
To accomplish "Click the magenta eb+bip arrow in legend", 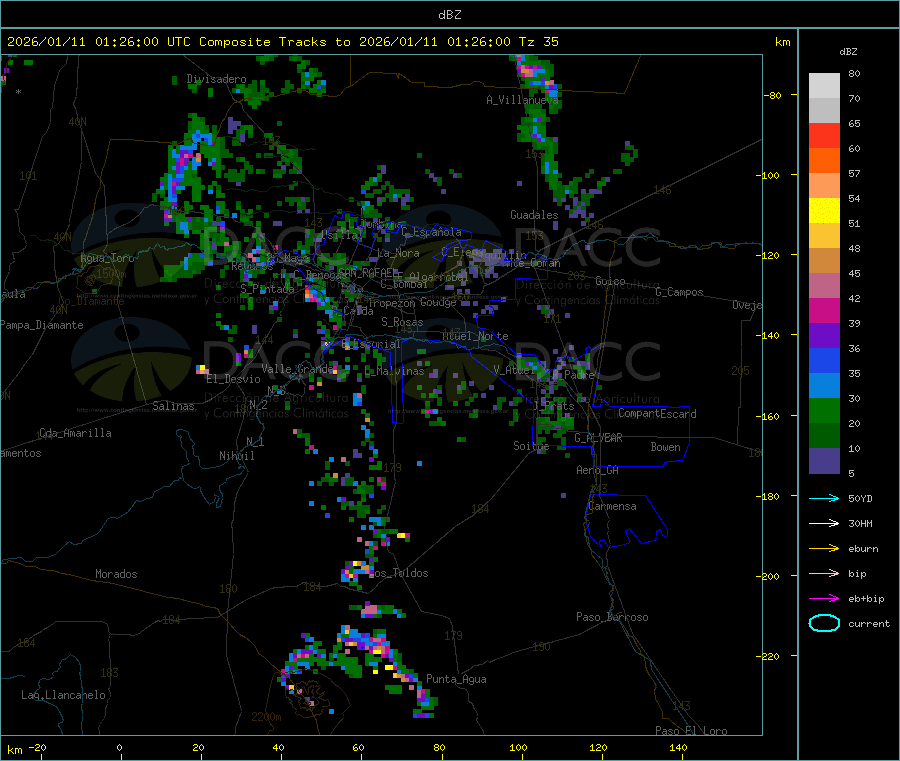I will coord(824,599).
